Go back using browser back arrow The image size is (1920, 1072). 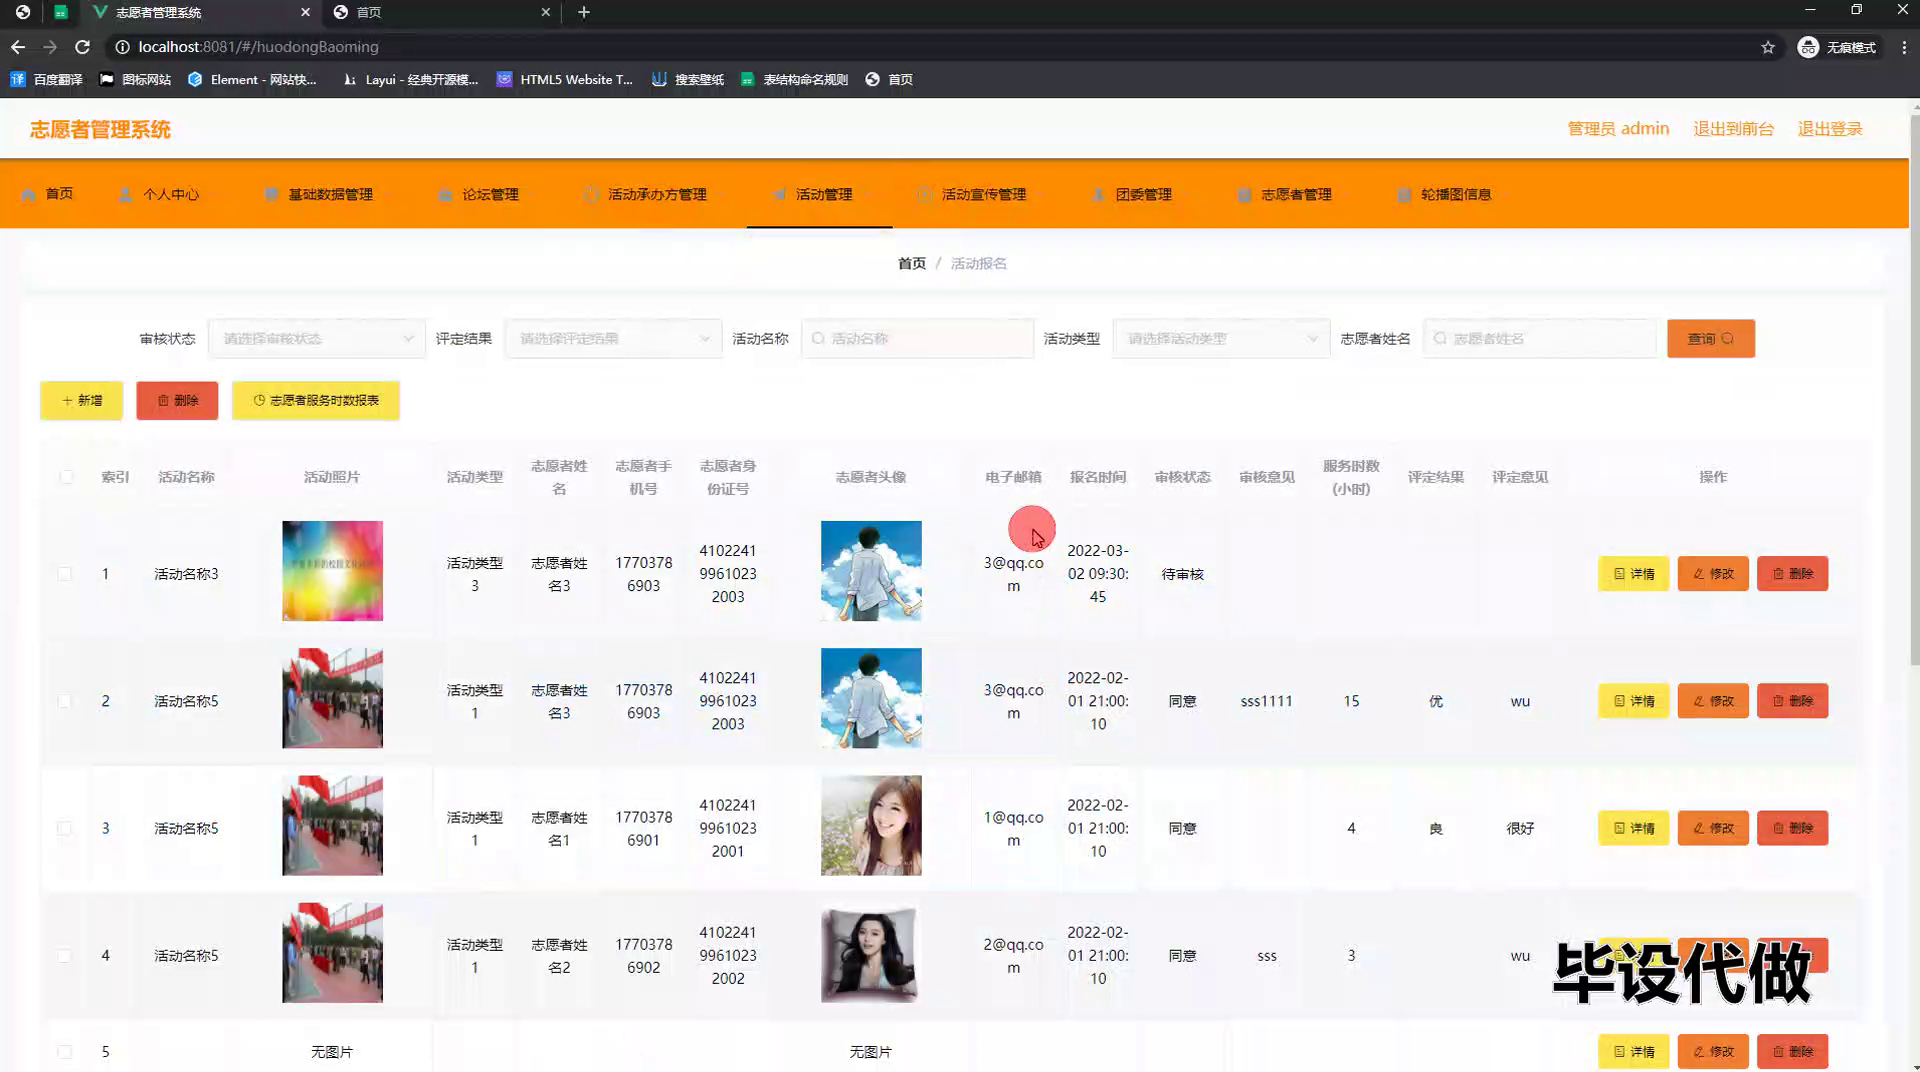18,47
